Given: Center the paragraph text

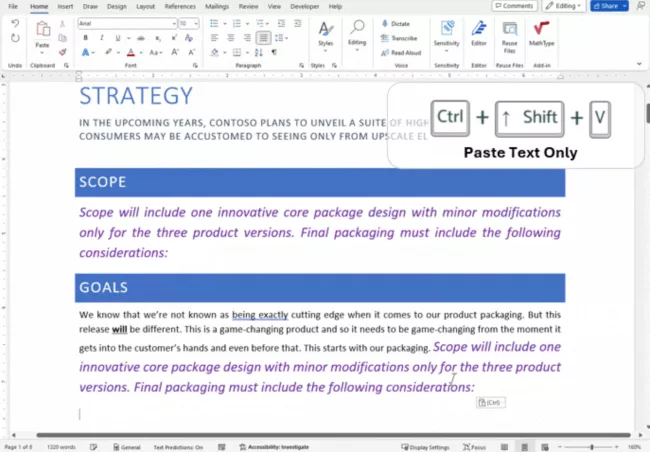Looking at the screenshot, I should pos(230,38).
